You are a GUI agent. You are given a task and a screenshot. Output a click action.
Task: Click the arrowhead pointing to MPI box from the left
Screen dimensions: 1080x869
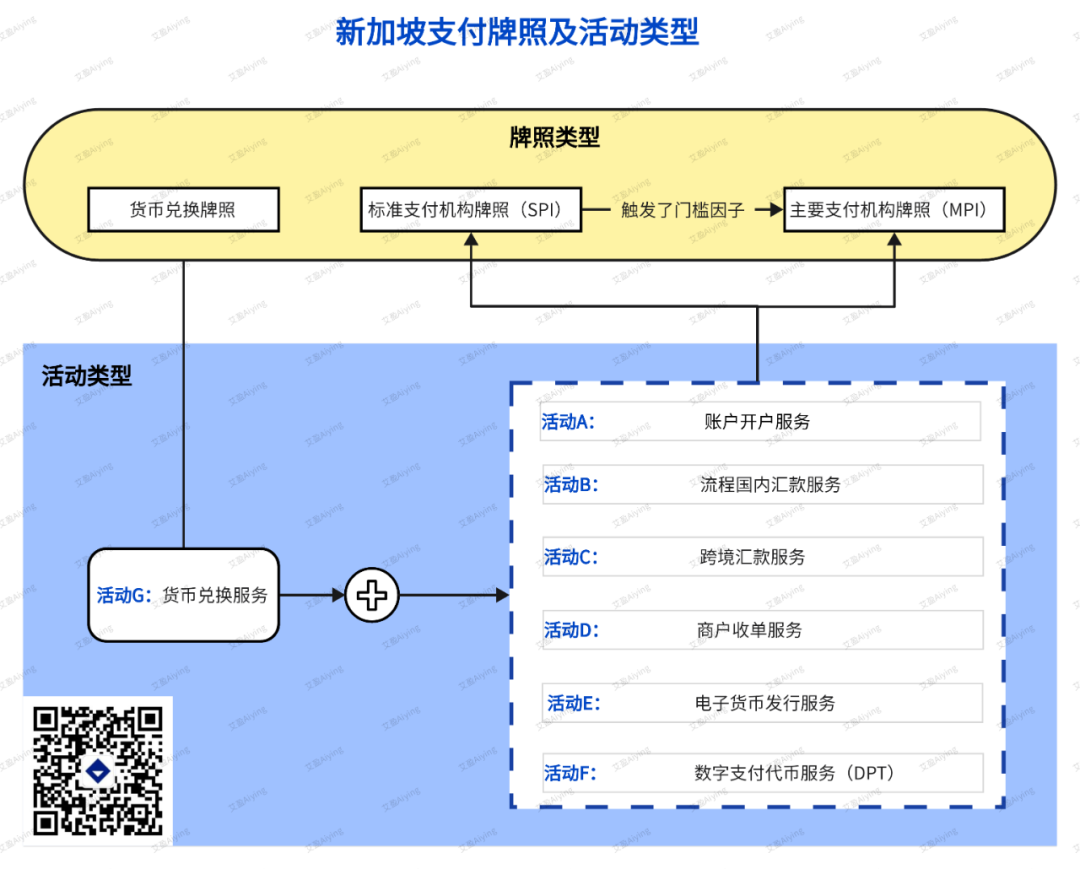click(x=774, y=211)
